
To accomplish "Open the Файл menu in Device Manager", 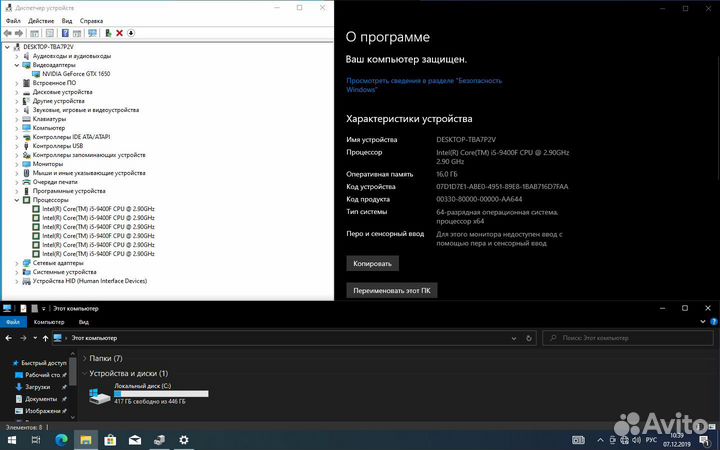I will coord(13,21).
